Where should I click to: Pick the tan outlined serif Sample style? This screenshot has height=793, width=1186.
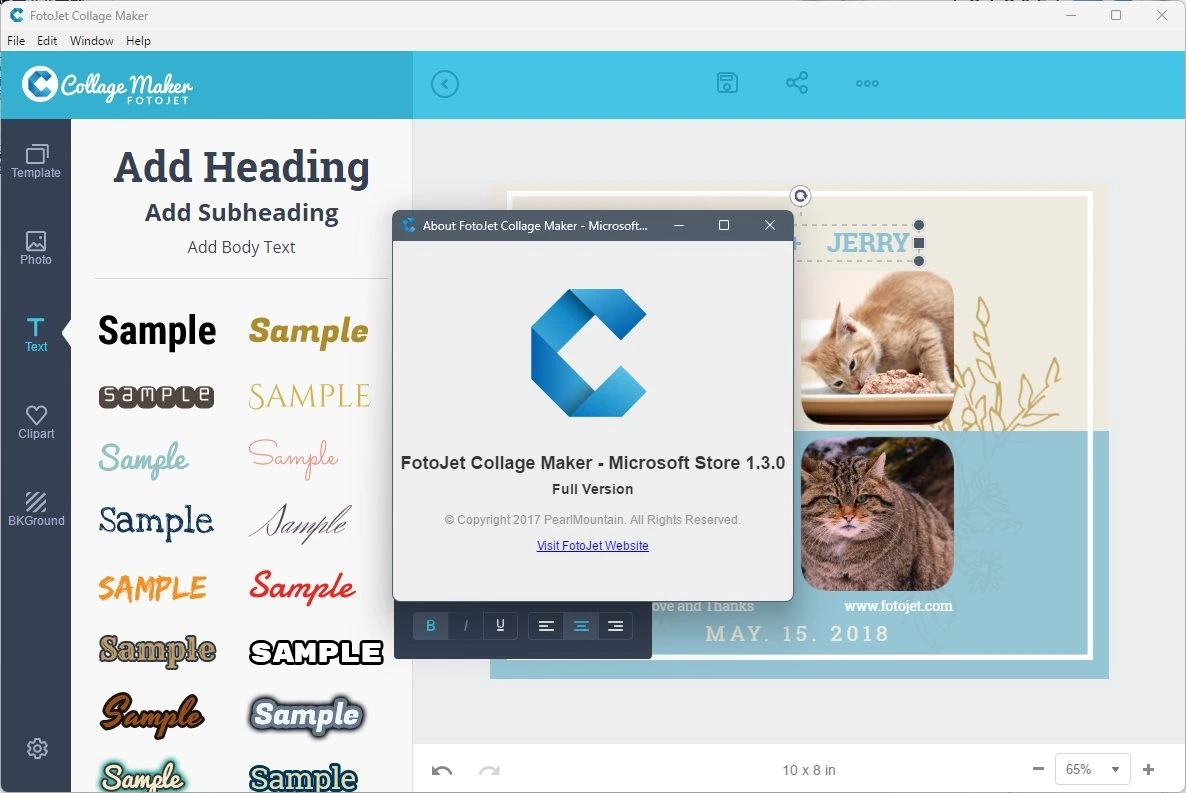pos(157,651)
